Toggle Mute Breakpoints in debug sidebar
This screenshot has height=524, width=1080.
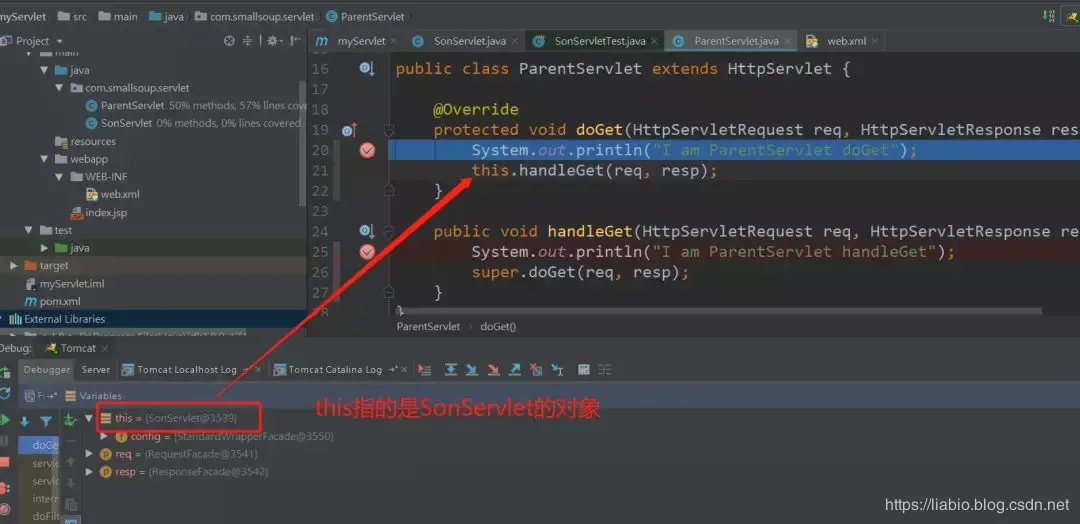pos(5,510)
